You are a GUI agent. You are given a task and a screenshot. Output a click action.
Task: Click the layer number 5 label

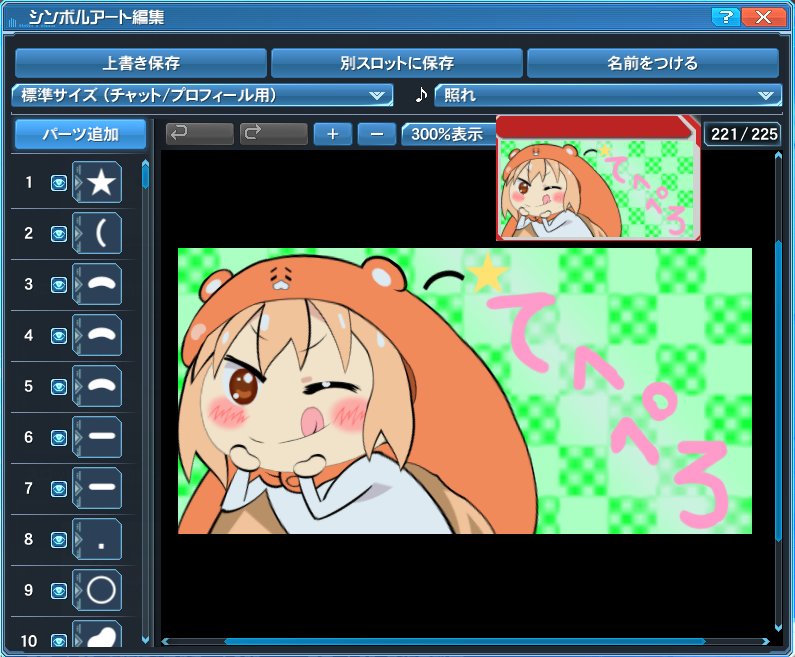(29, 386)
